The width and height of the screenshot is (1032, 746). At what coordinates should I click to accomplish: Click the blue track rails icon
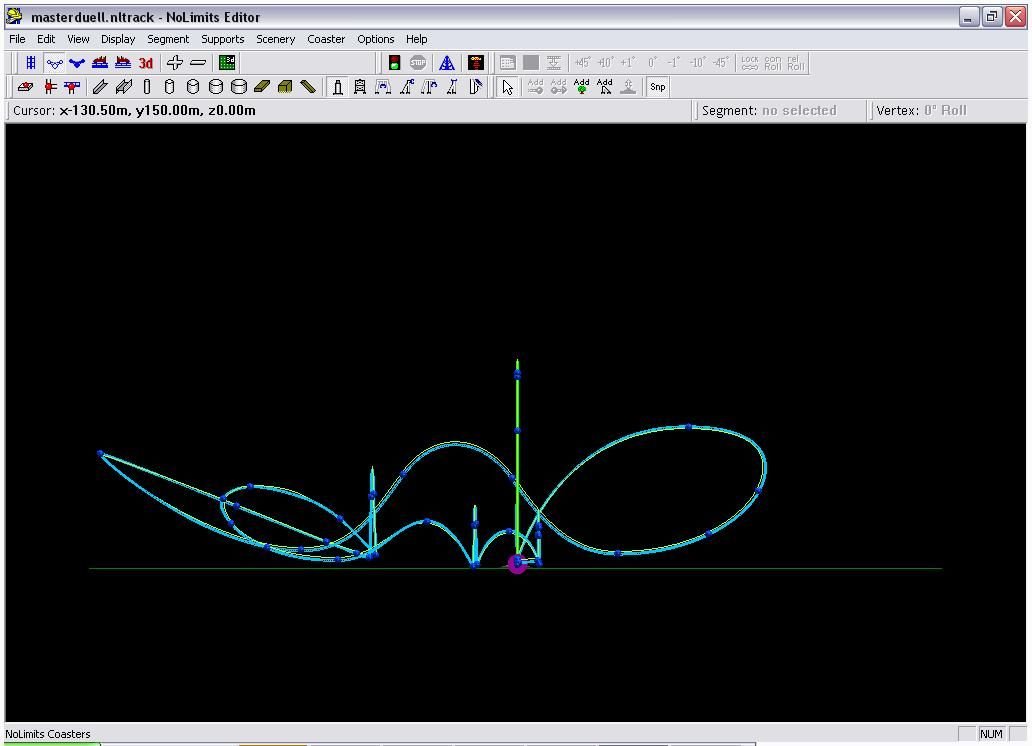tap(30, 63)
